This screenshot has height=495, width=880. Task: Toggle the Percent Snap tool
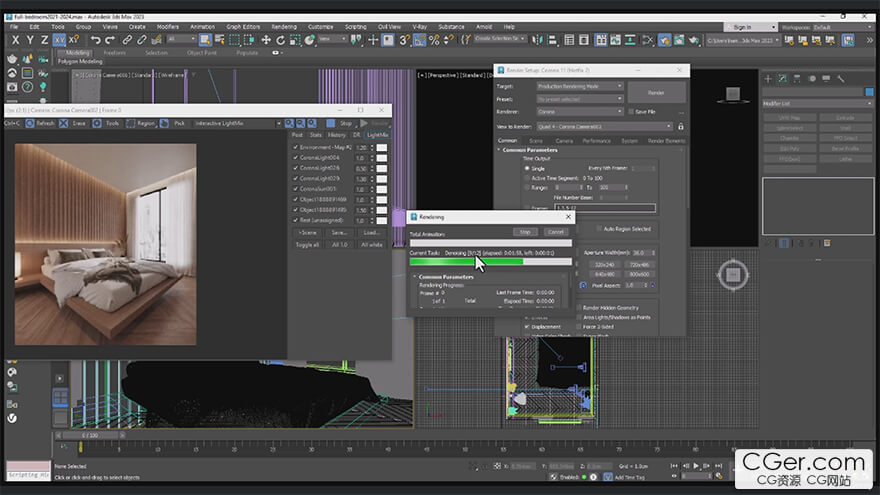pos(434,40)
